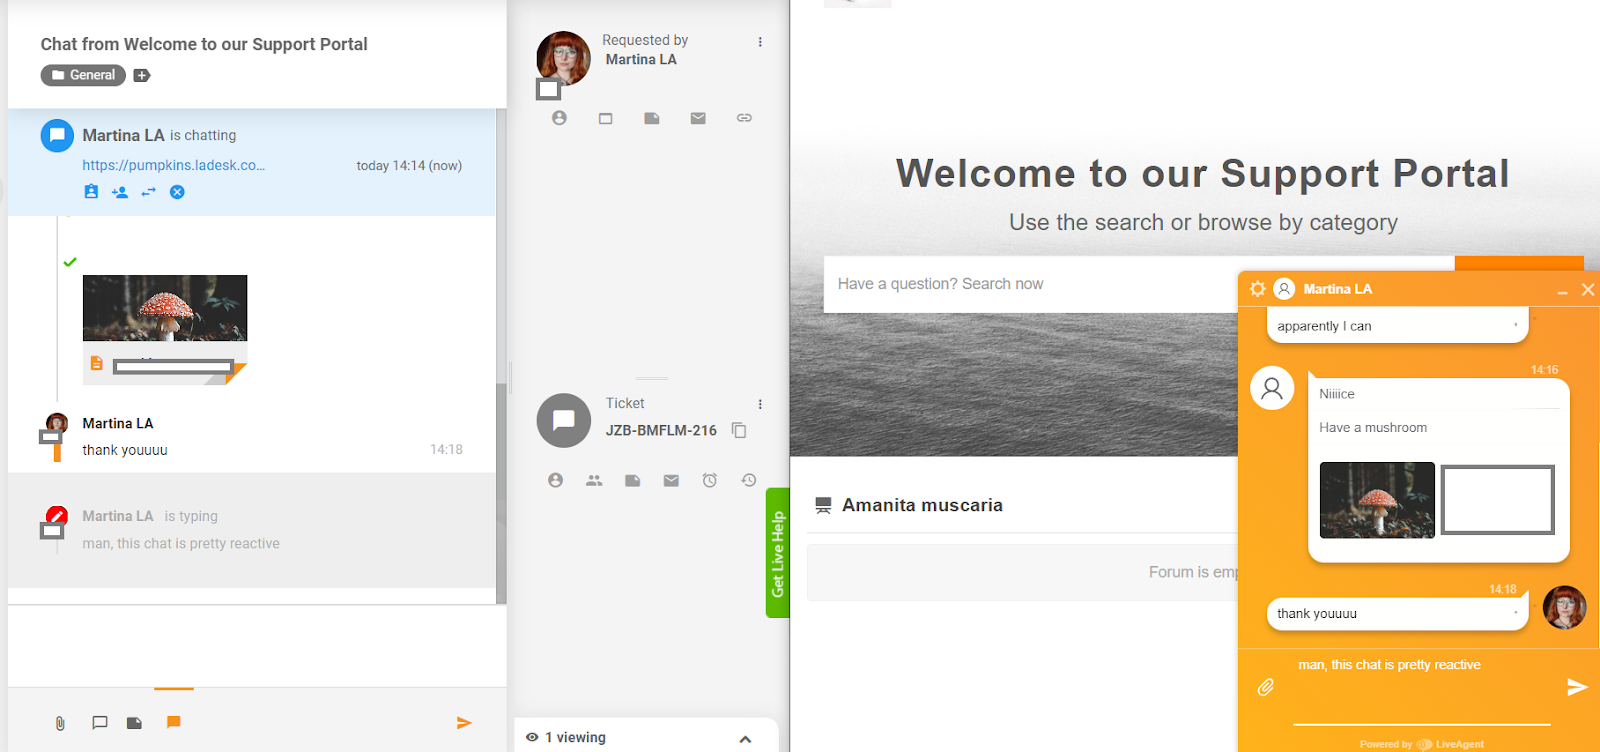The height and width of the screenshot is (752, 1600).
Task: Click the invite agent icon under chat URL
Action: [x=120, y=192]
